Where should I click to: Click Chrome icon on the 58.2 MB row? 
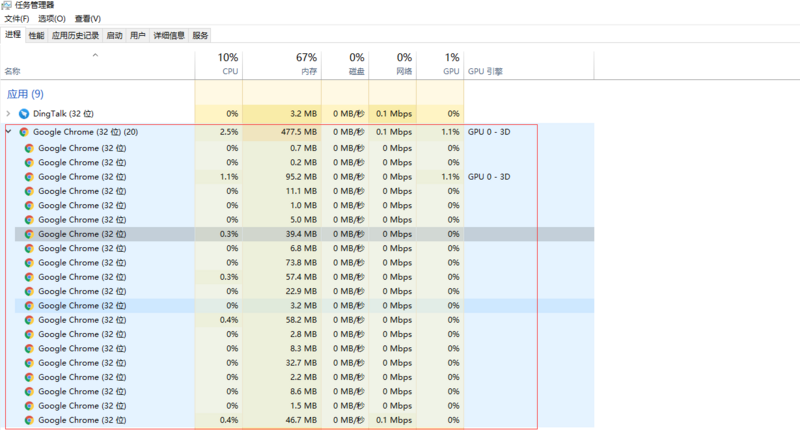29,320
